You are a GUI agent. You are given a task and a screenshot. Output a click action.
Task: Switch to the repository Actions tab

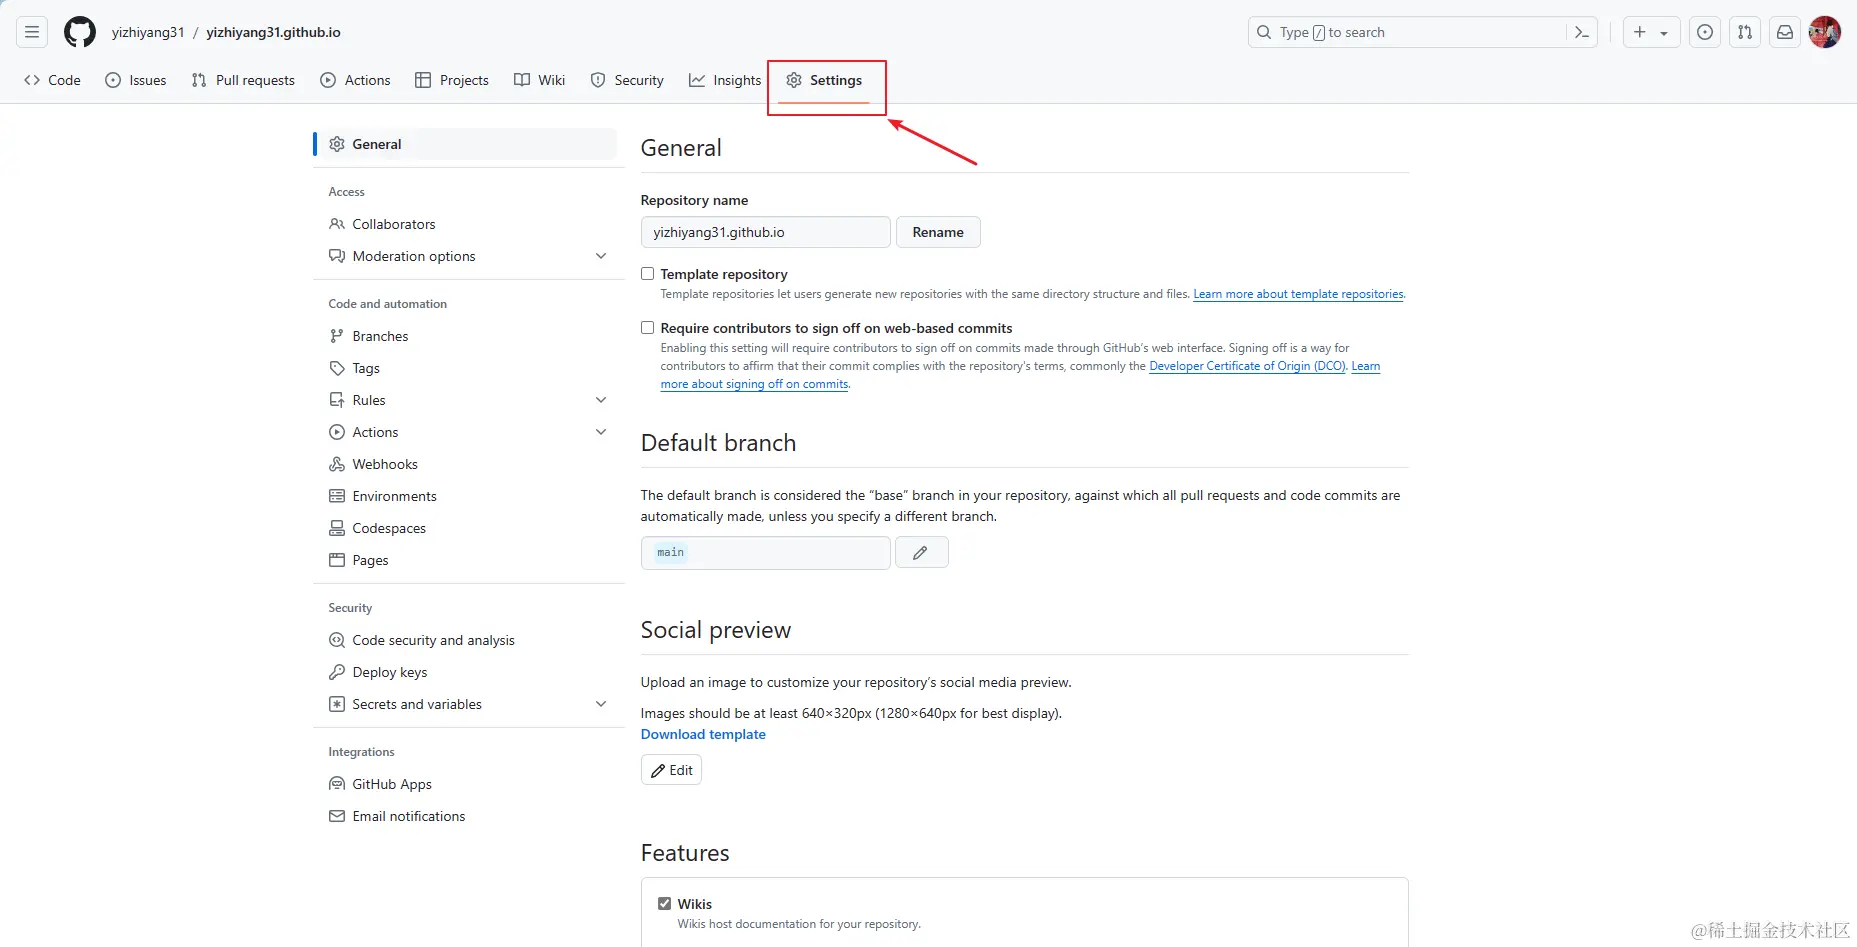click(x=355, y=80)
